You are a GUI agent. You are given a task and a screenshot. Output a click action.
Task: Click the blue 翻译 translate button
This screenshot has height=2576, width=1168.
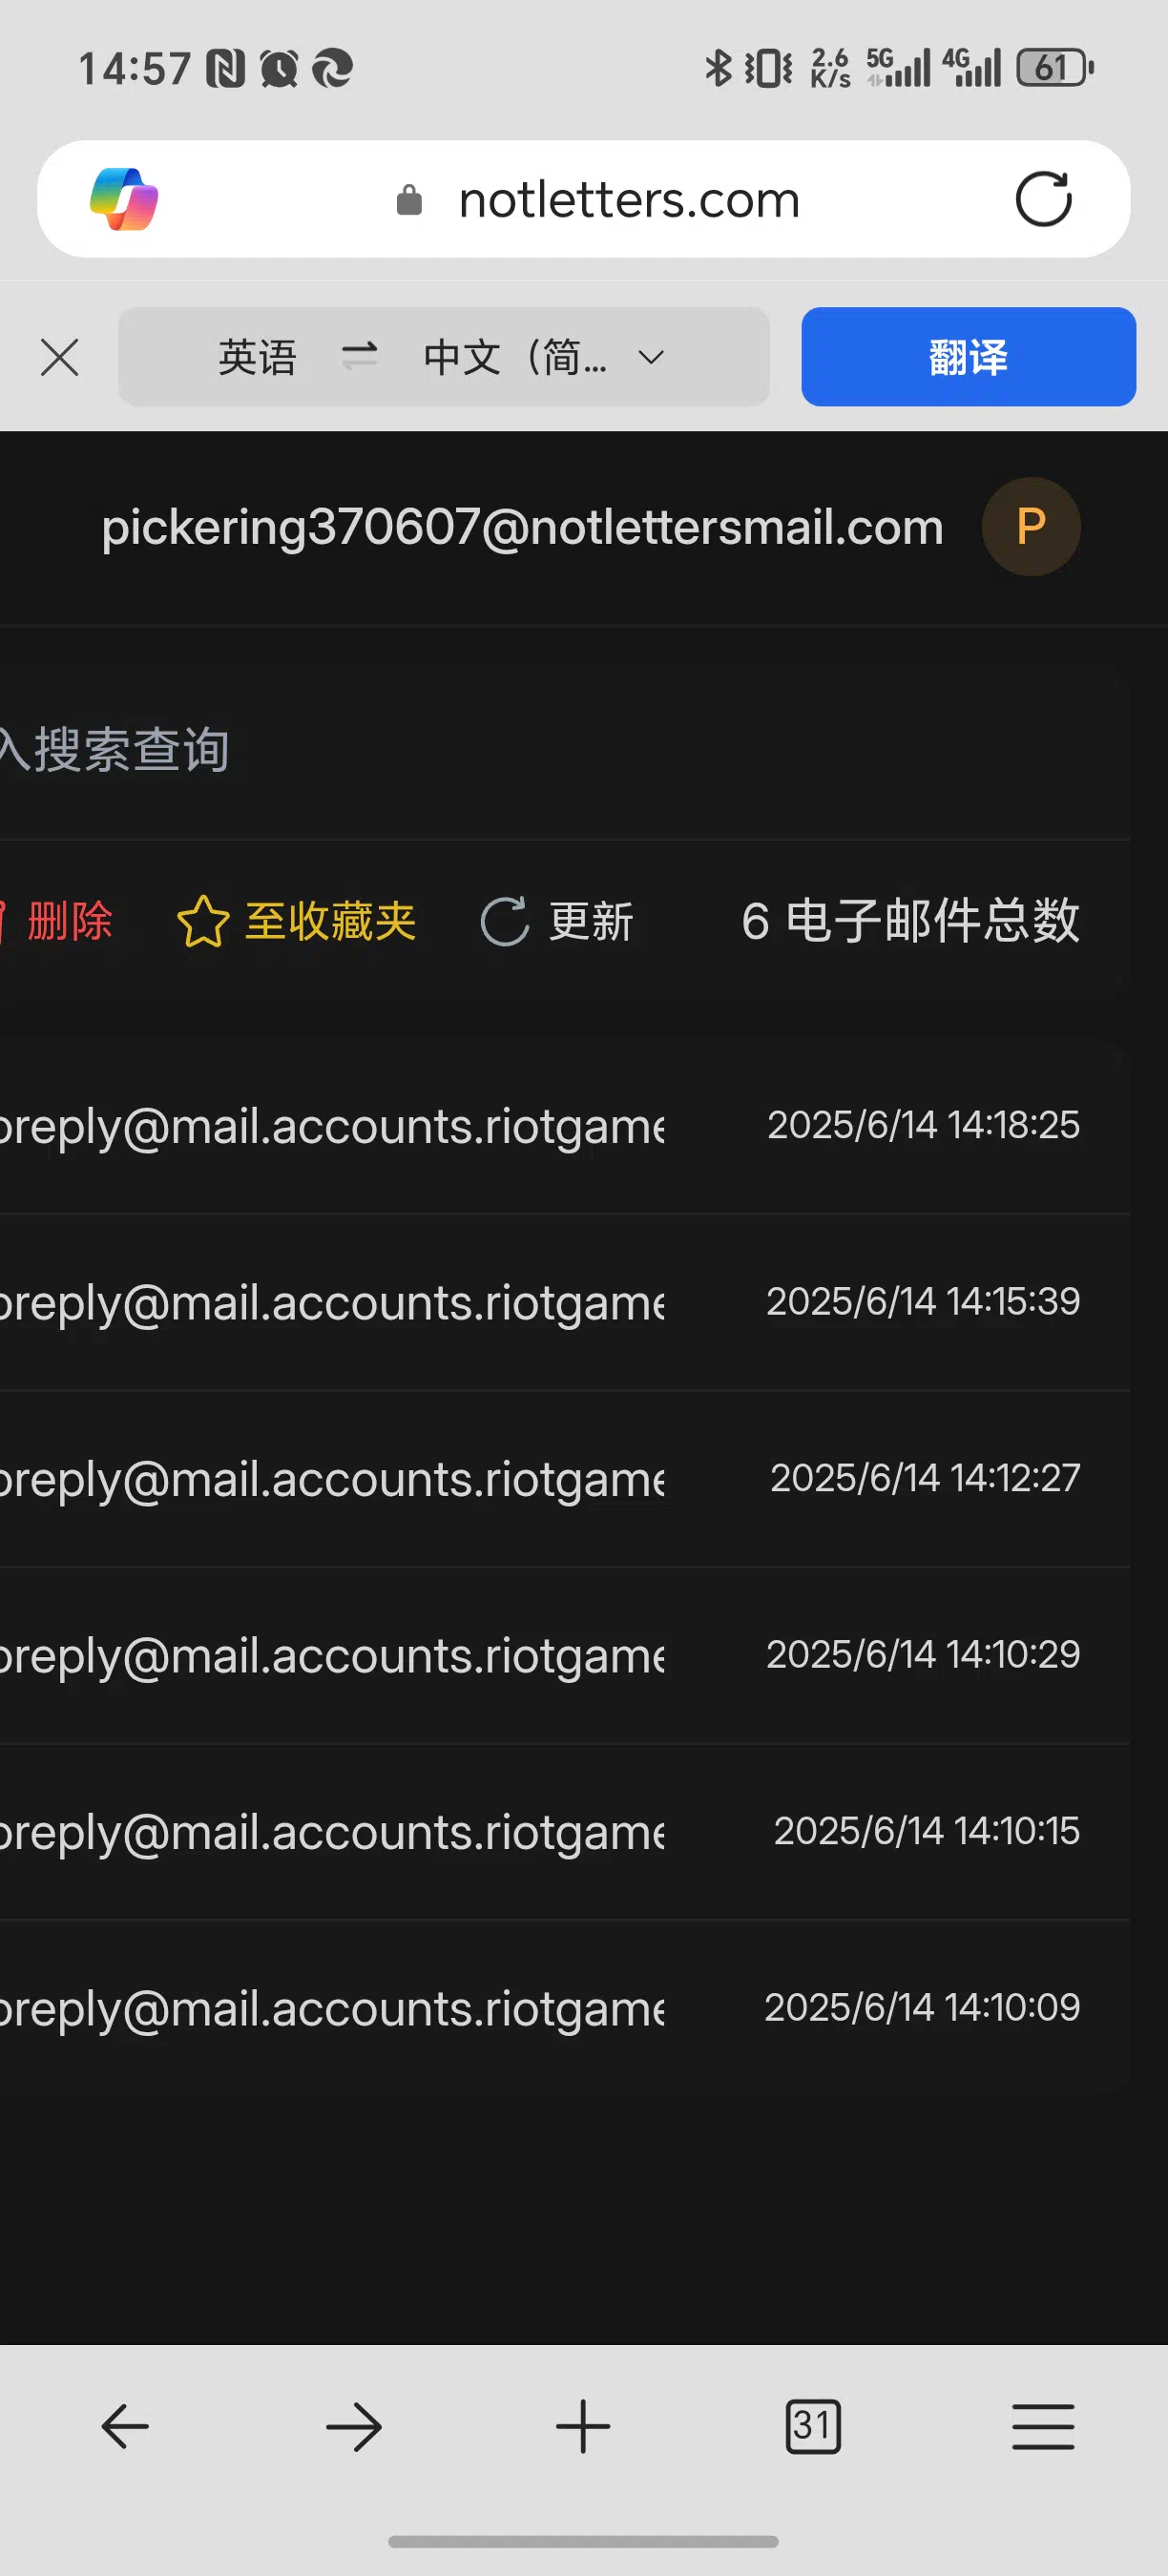point(968,357)
